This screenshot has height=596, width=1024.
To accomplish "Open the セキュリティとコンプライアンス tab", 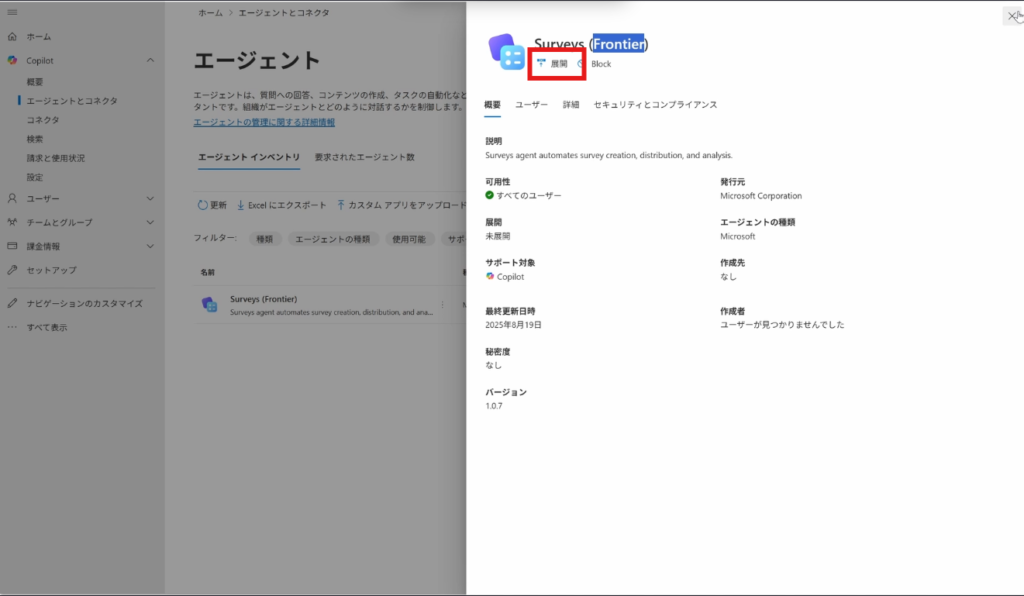I will (655, 105).
